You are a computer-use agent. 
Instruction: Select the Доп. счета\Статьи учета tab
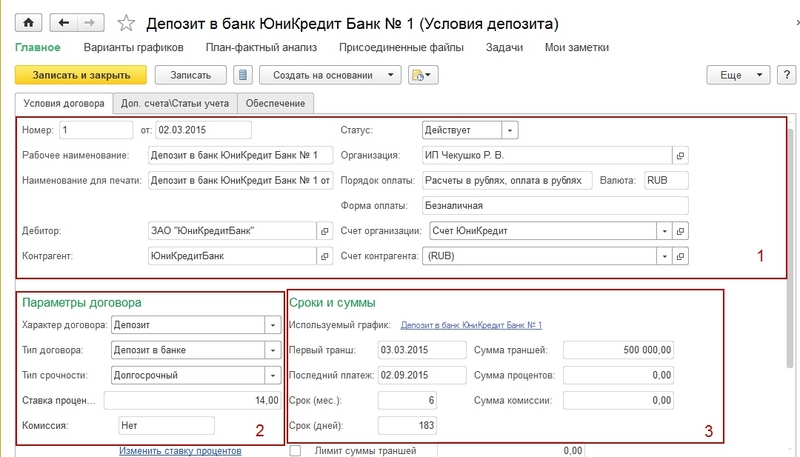tap(175, 103)
